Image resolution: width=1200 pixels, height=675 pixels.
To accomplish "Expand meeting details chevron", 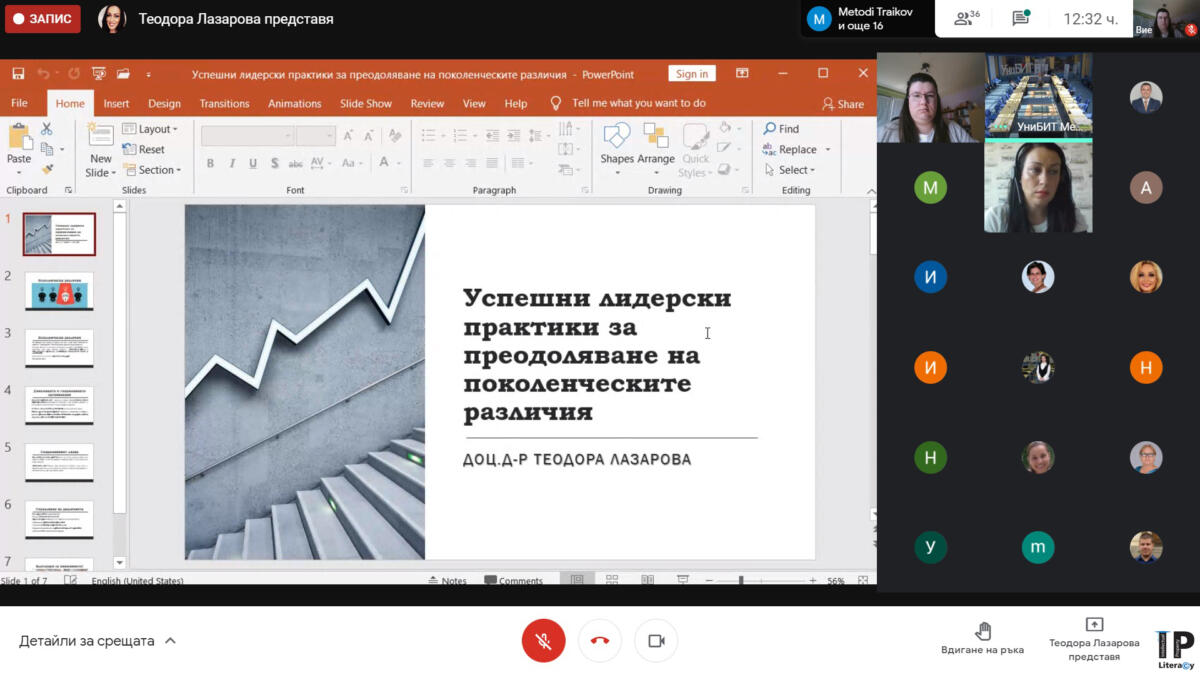I will tap(170, 641).
